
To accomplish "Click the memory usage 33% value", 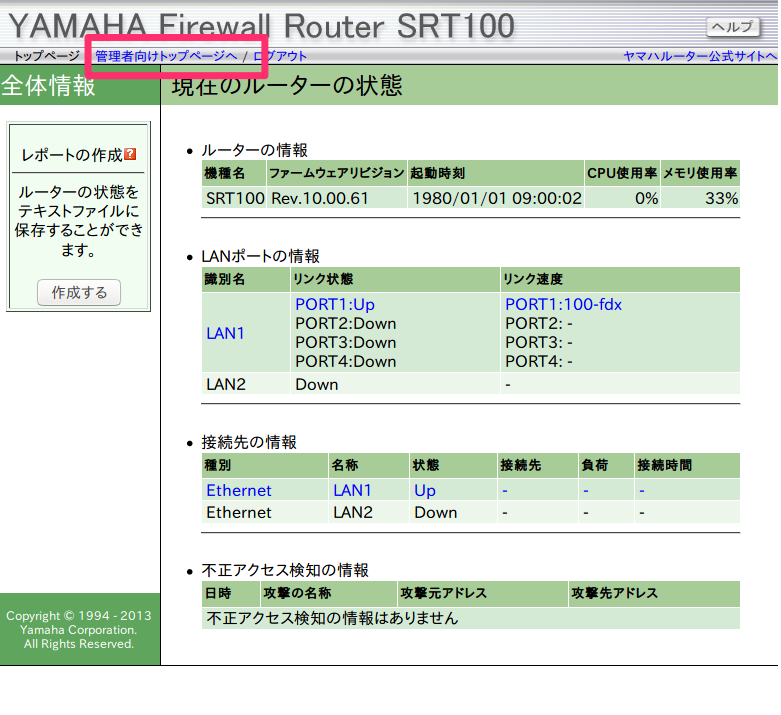I will (x=721, y=198).
